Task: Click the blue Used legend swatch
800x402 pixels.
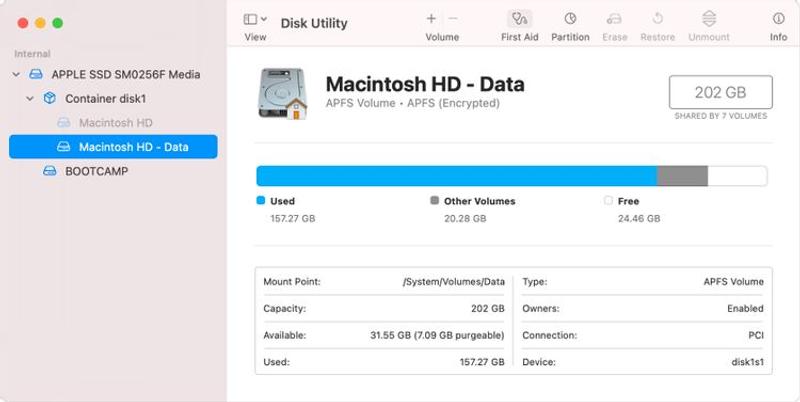Action: click(x=261, y=200)
